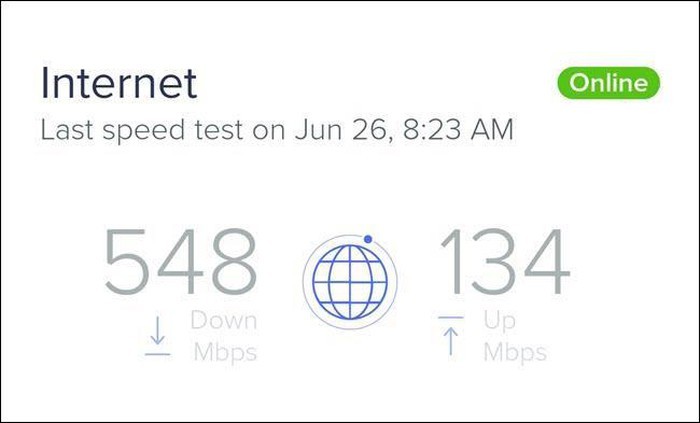
Task: Click the Up label
Action: click(501, 321)
